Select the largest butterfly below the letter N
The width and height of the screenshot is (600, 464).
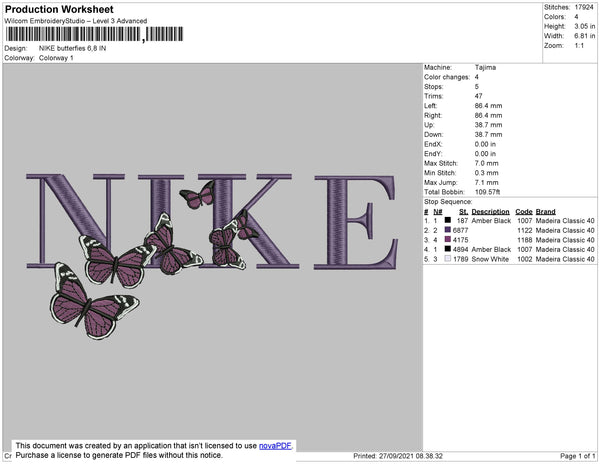(x=94, y=301)
